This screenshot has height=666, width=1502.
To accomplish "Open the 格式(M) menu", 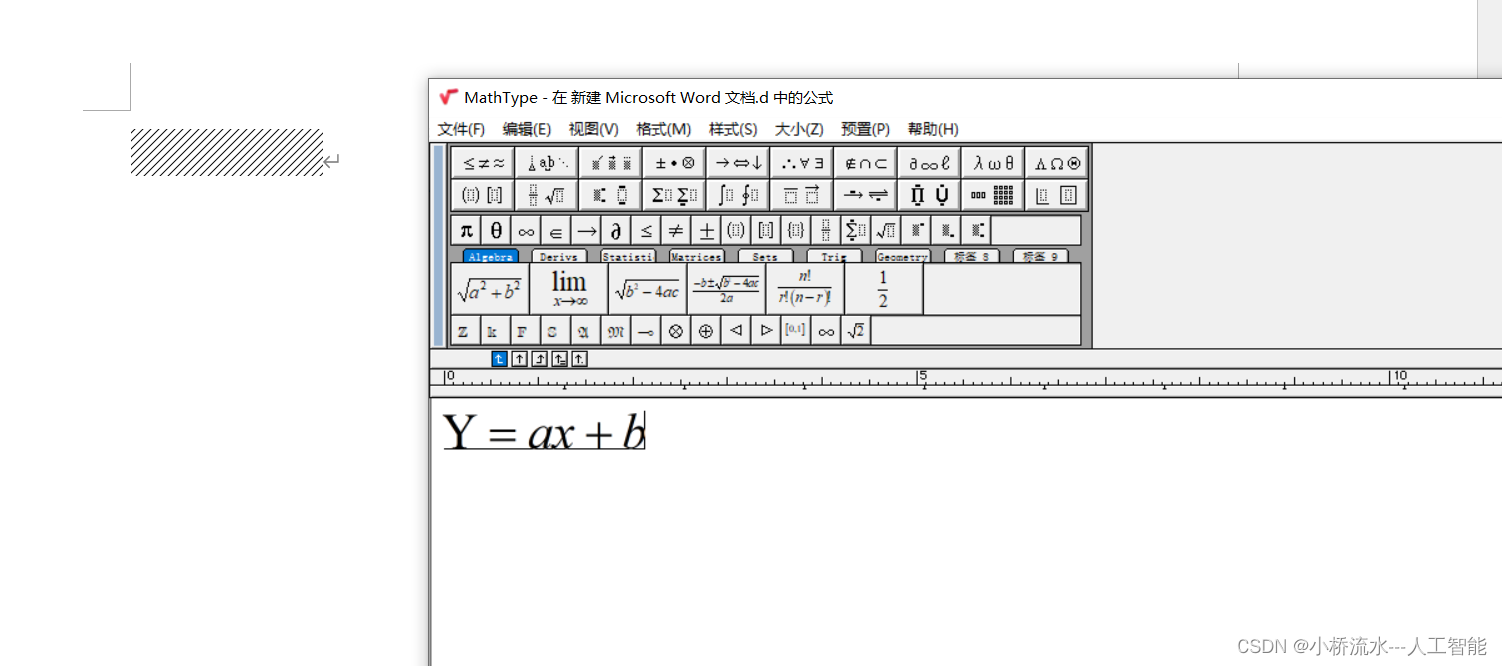I will pyautogui.click(x=664, y=129).
